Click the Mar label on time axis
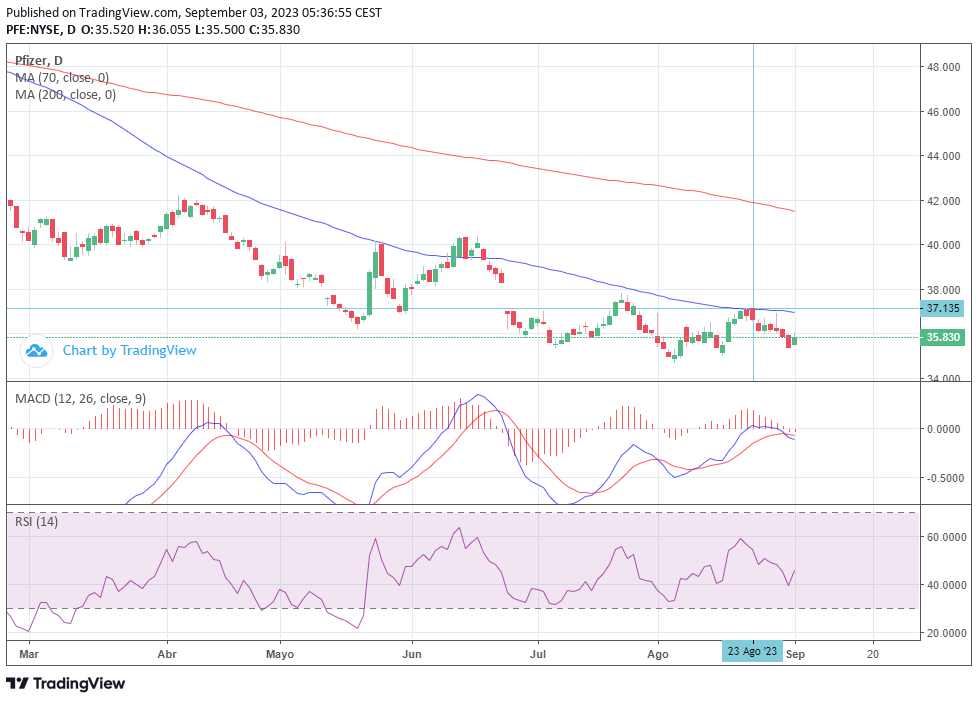978x702 pixels. click(x=29, y=654)
